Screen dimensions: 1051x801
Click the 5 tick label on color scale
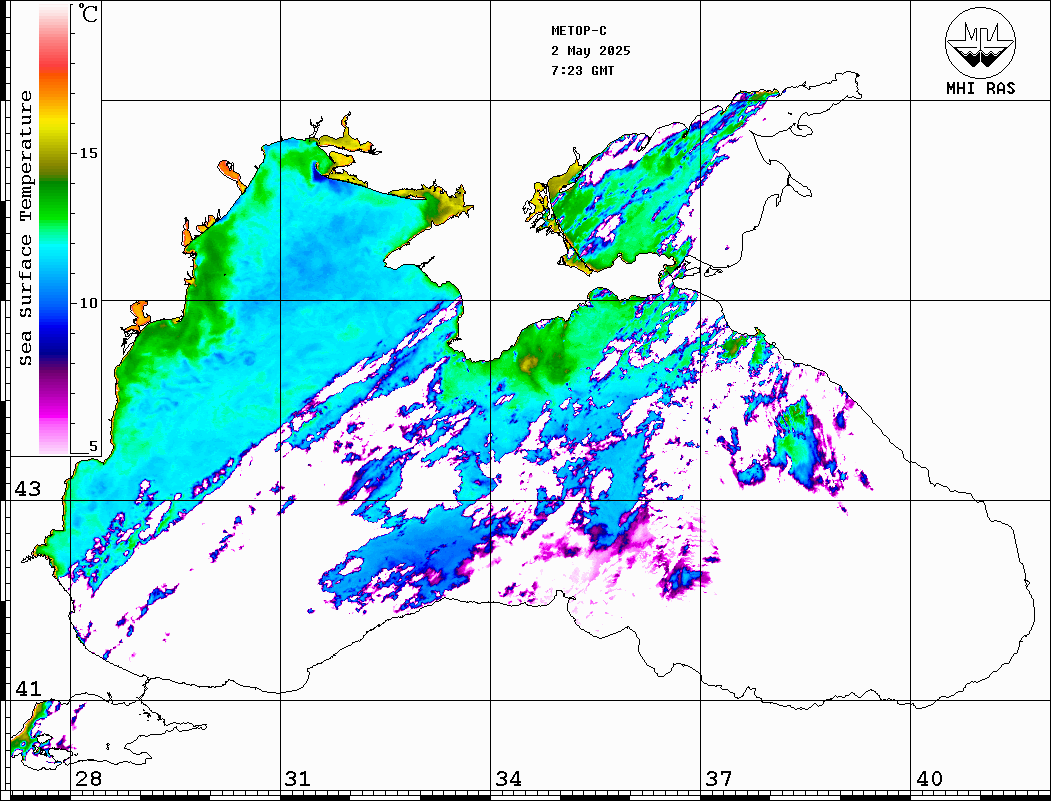click(x=93, y=446)
